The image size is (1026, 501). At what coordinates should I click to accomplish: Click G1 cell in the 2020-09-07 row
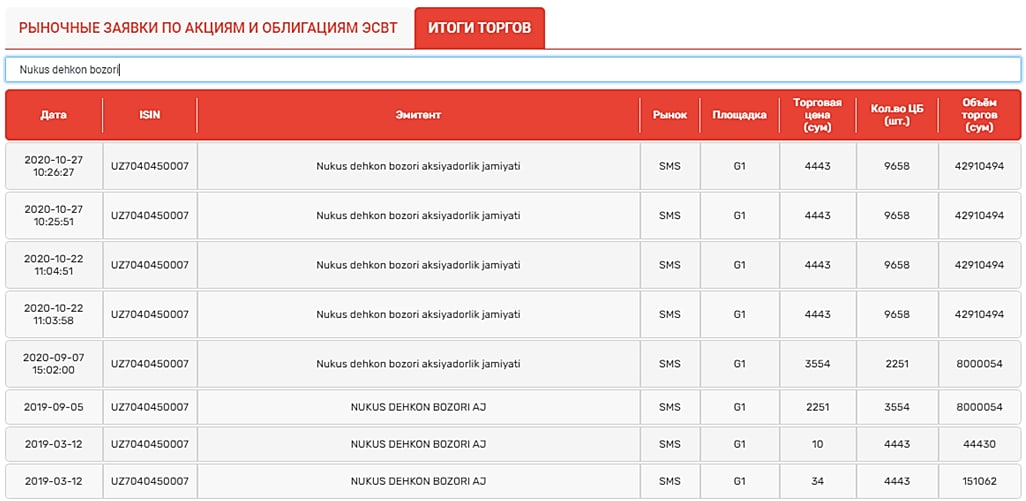(739, 364)
